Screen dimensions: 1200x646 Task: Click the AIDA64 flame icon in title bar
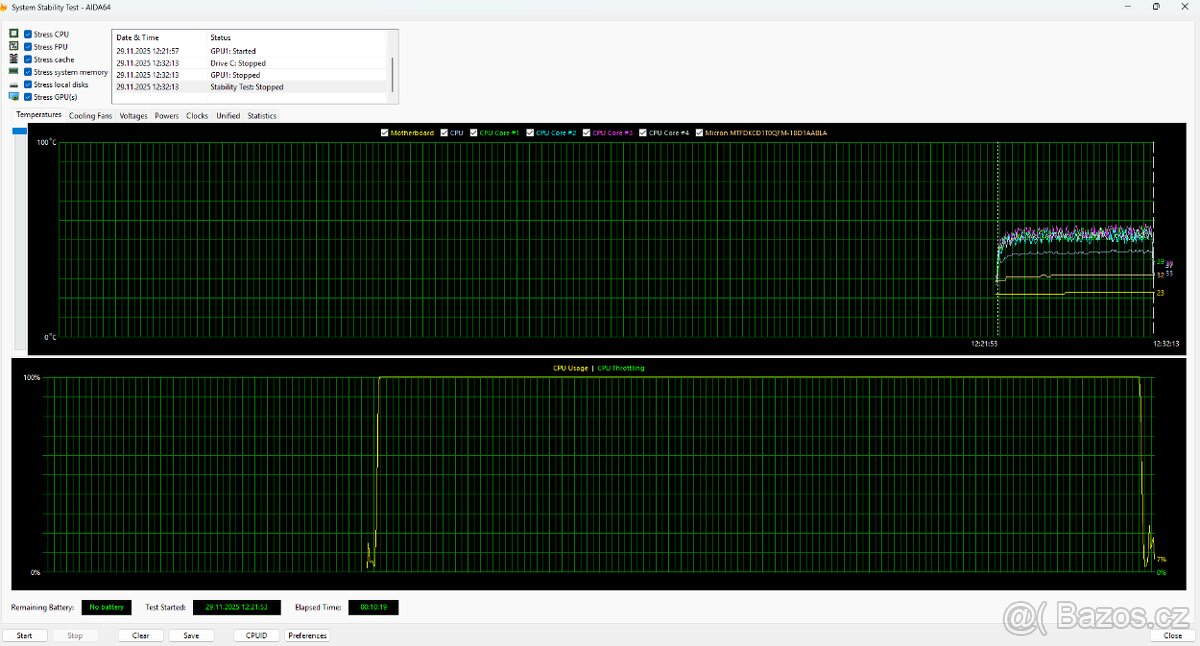5,7
